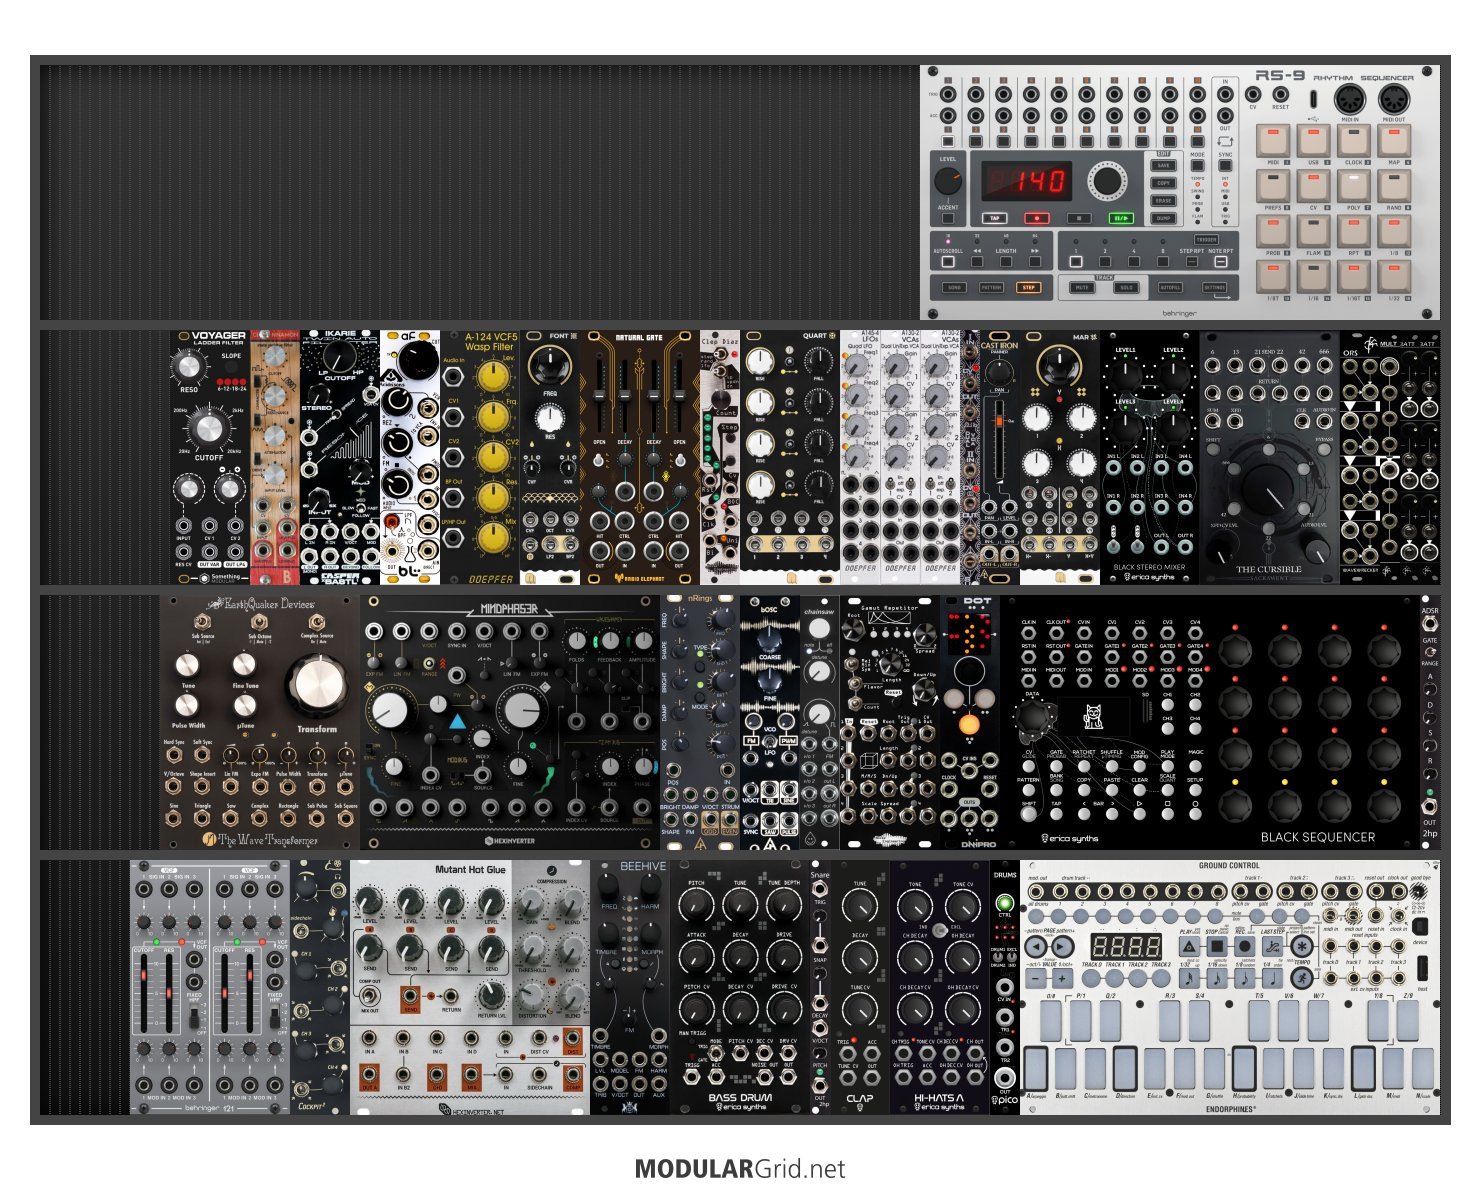Click the DUMP button on RS-9
The image size is (1481, 1190).
coord(1163,218)
